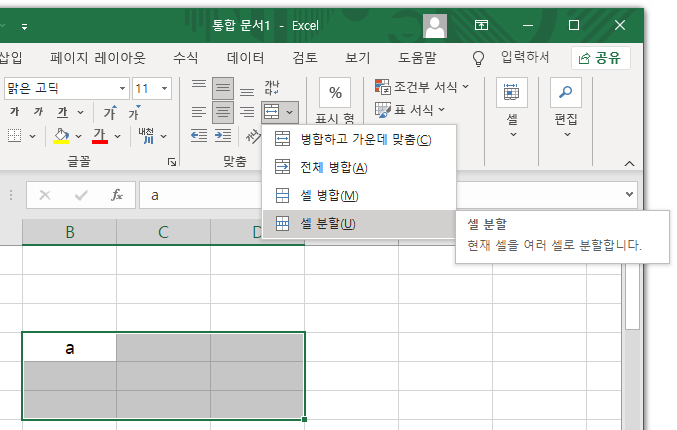Open fill color palette dropdown
This screenshot has height=430, width=677.
79,136
